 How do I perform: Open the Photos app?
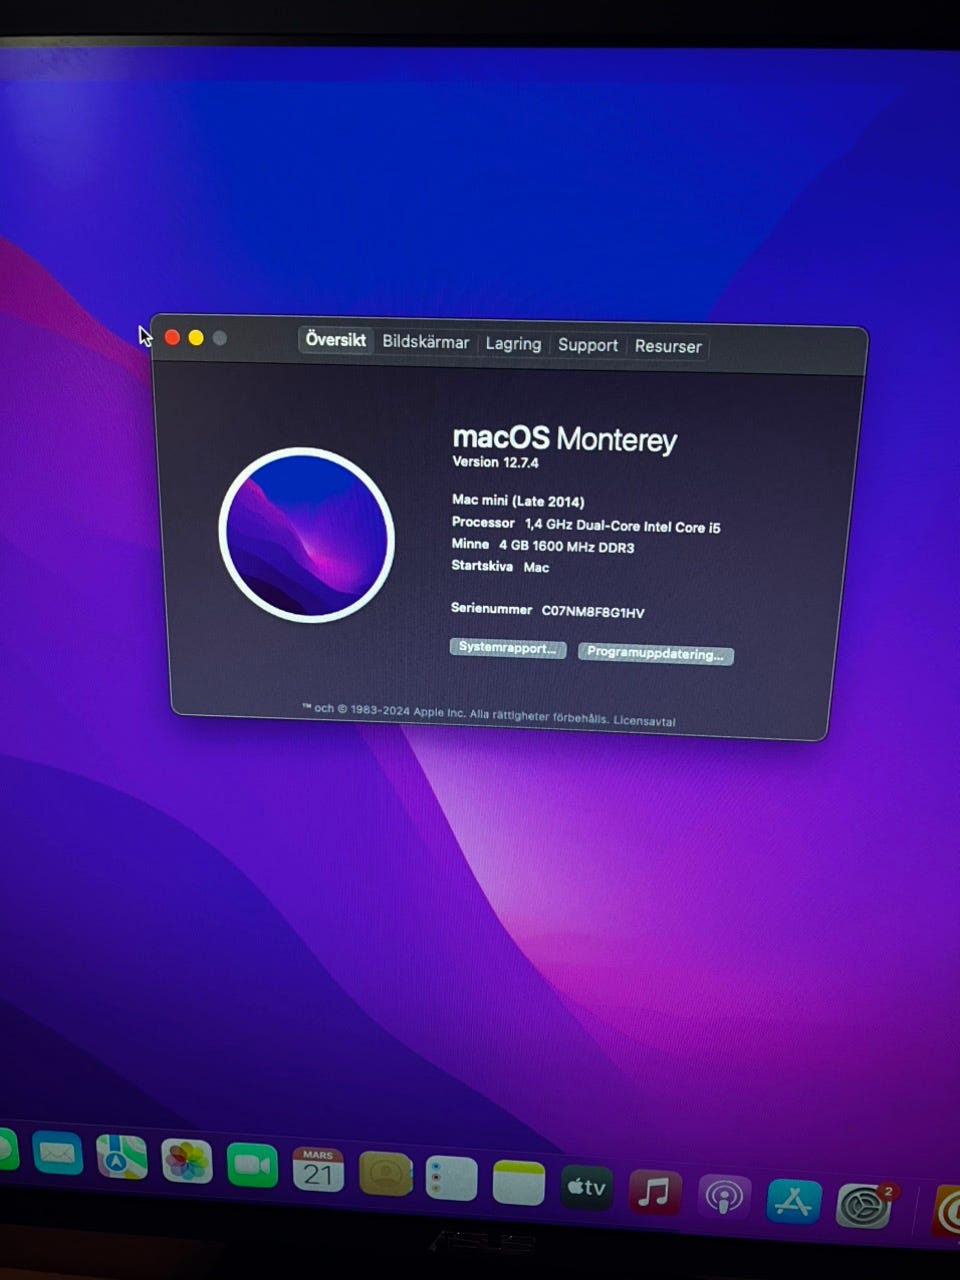click(x=187, y=1162)
